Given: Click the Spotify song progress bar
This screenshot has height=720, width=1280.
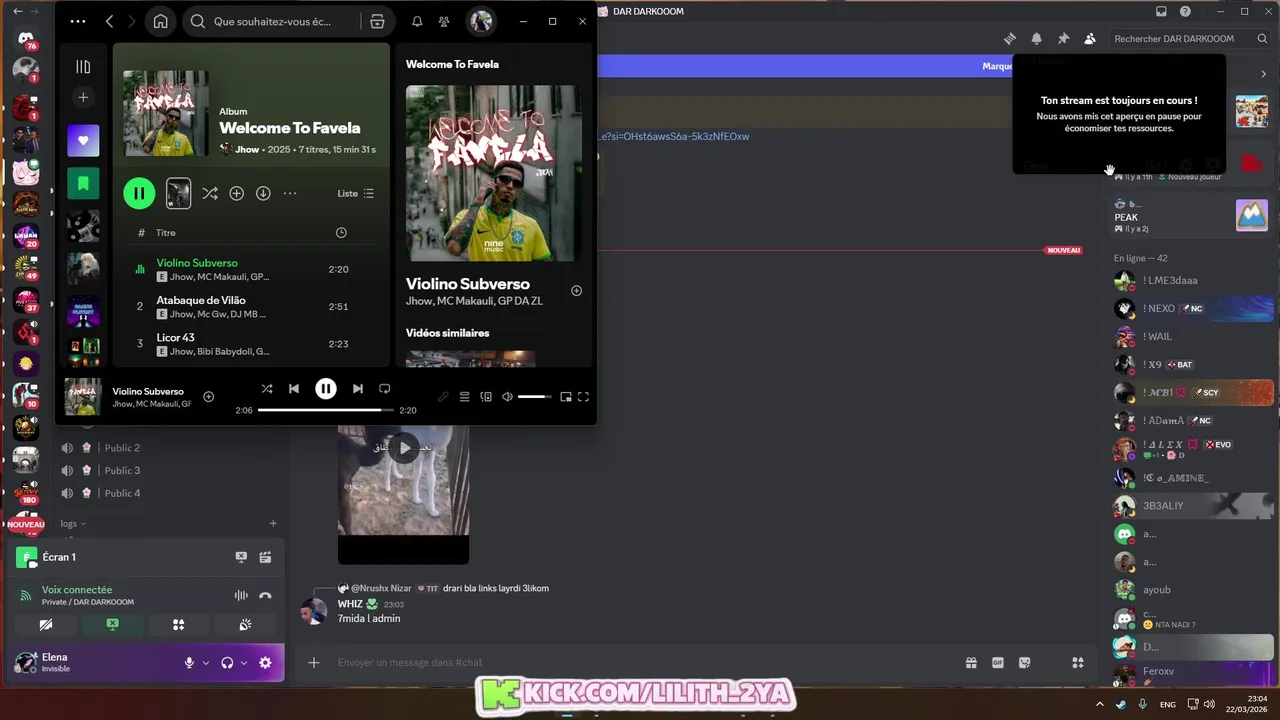Looking at the screenshot, I should (x=325, y=410).
